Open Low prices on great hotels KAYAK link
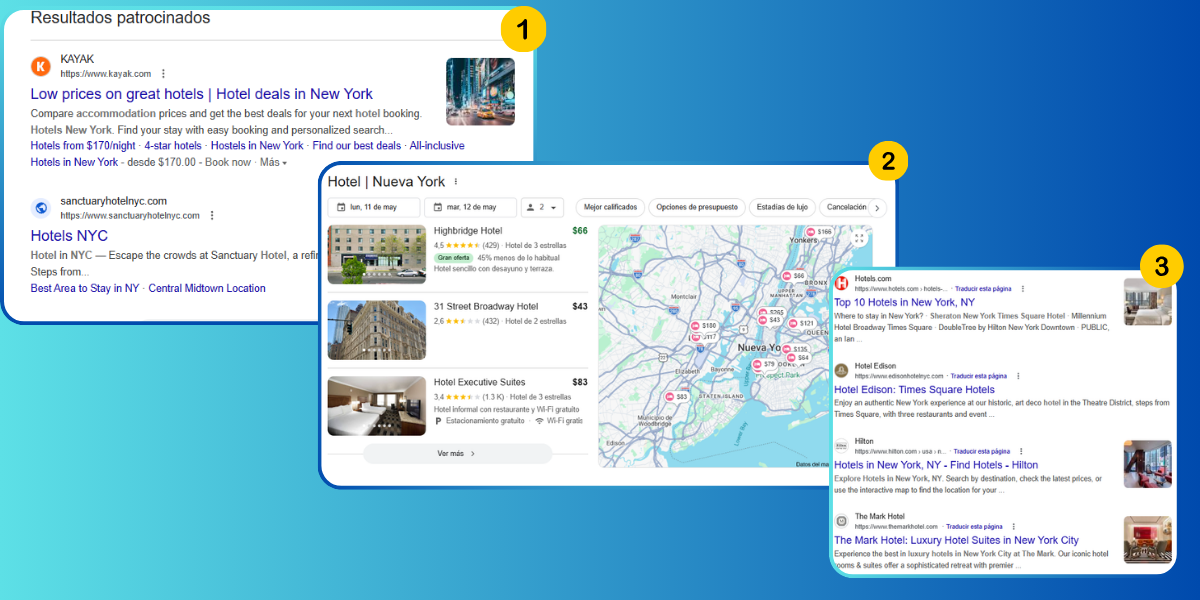Viewport: 1200px width, 600px height. 202,94
